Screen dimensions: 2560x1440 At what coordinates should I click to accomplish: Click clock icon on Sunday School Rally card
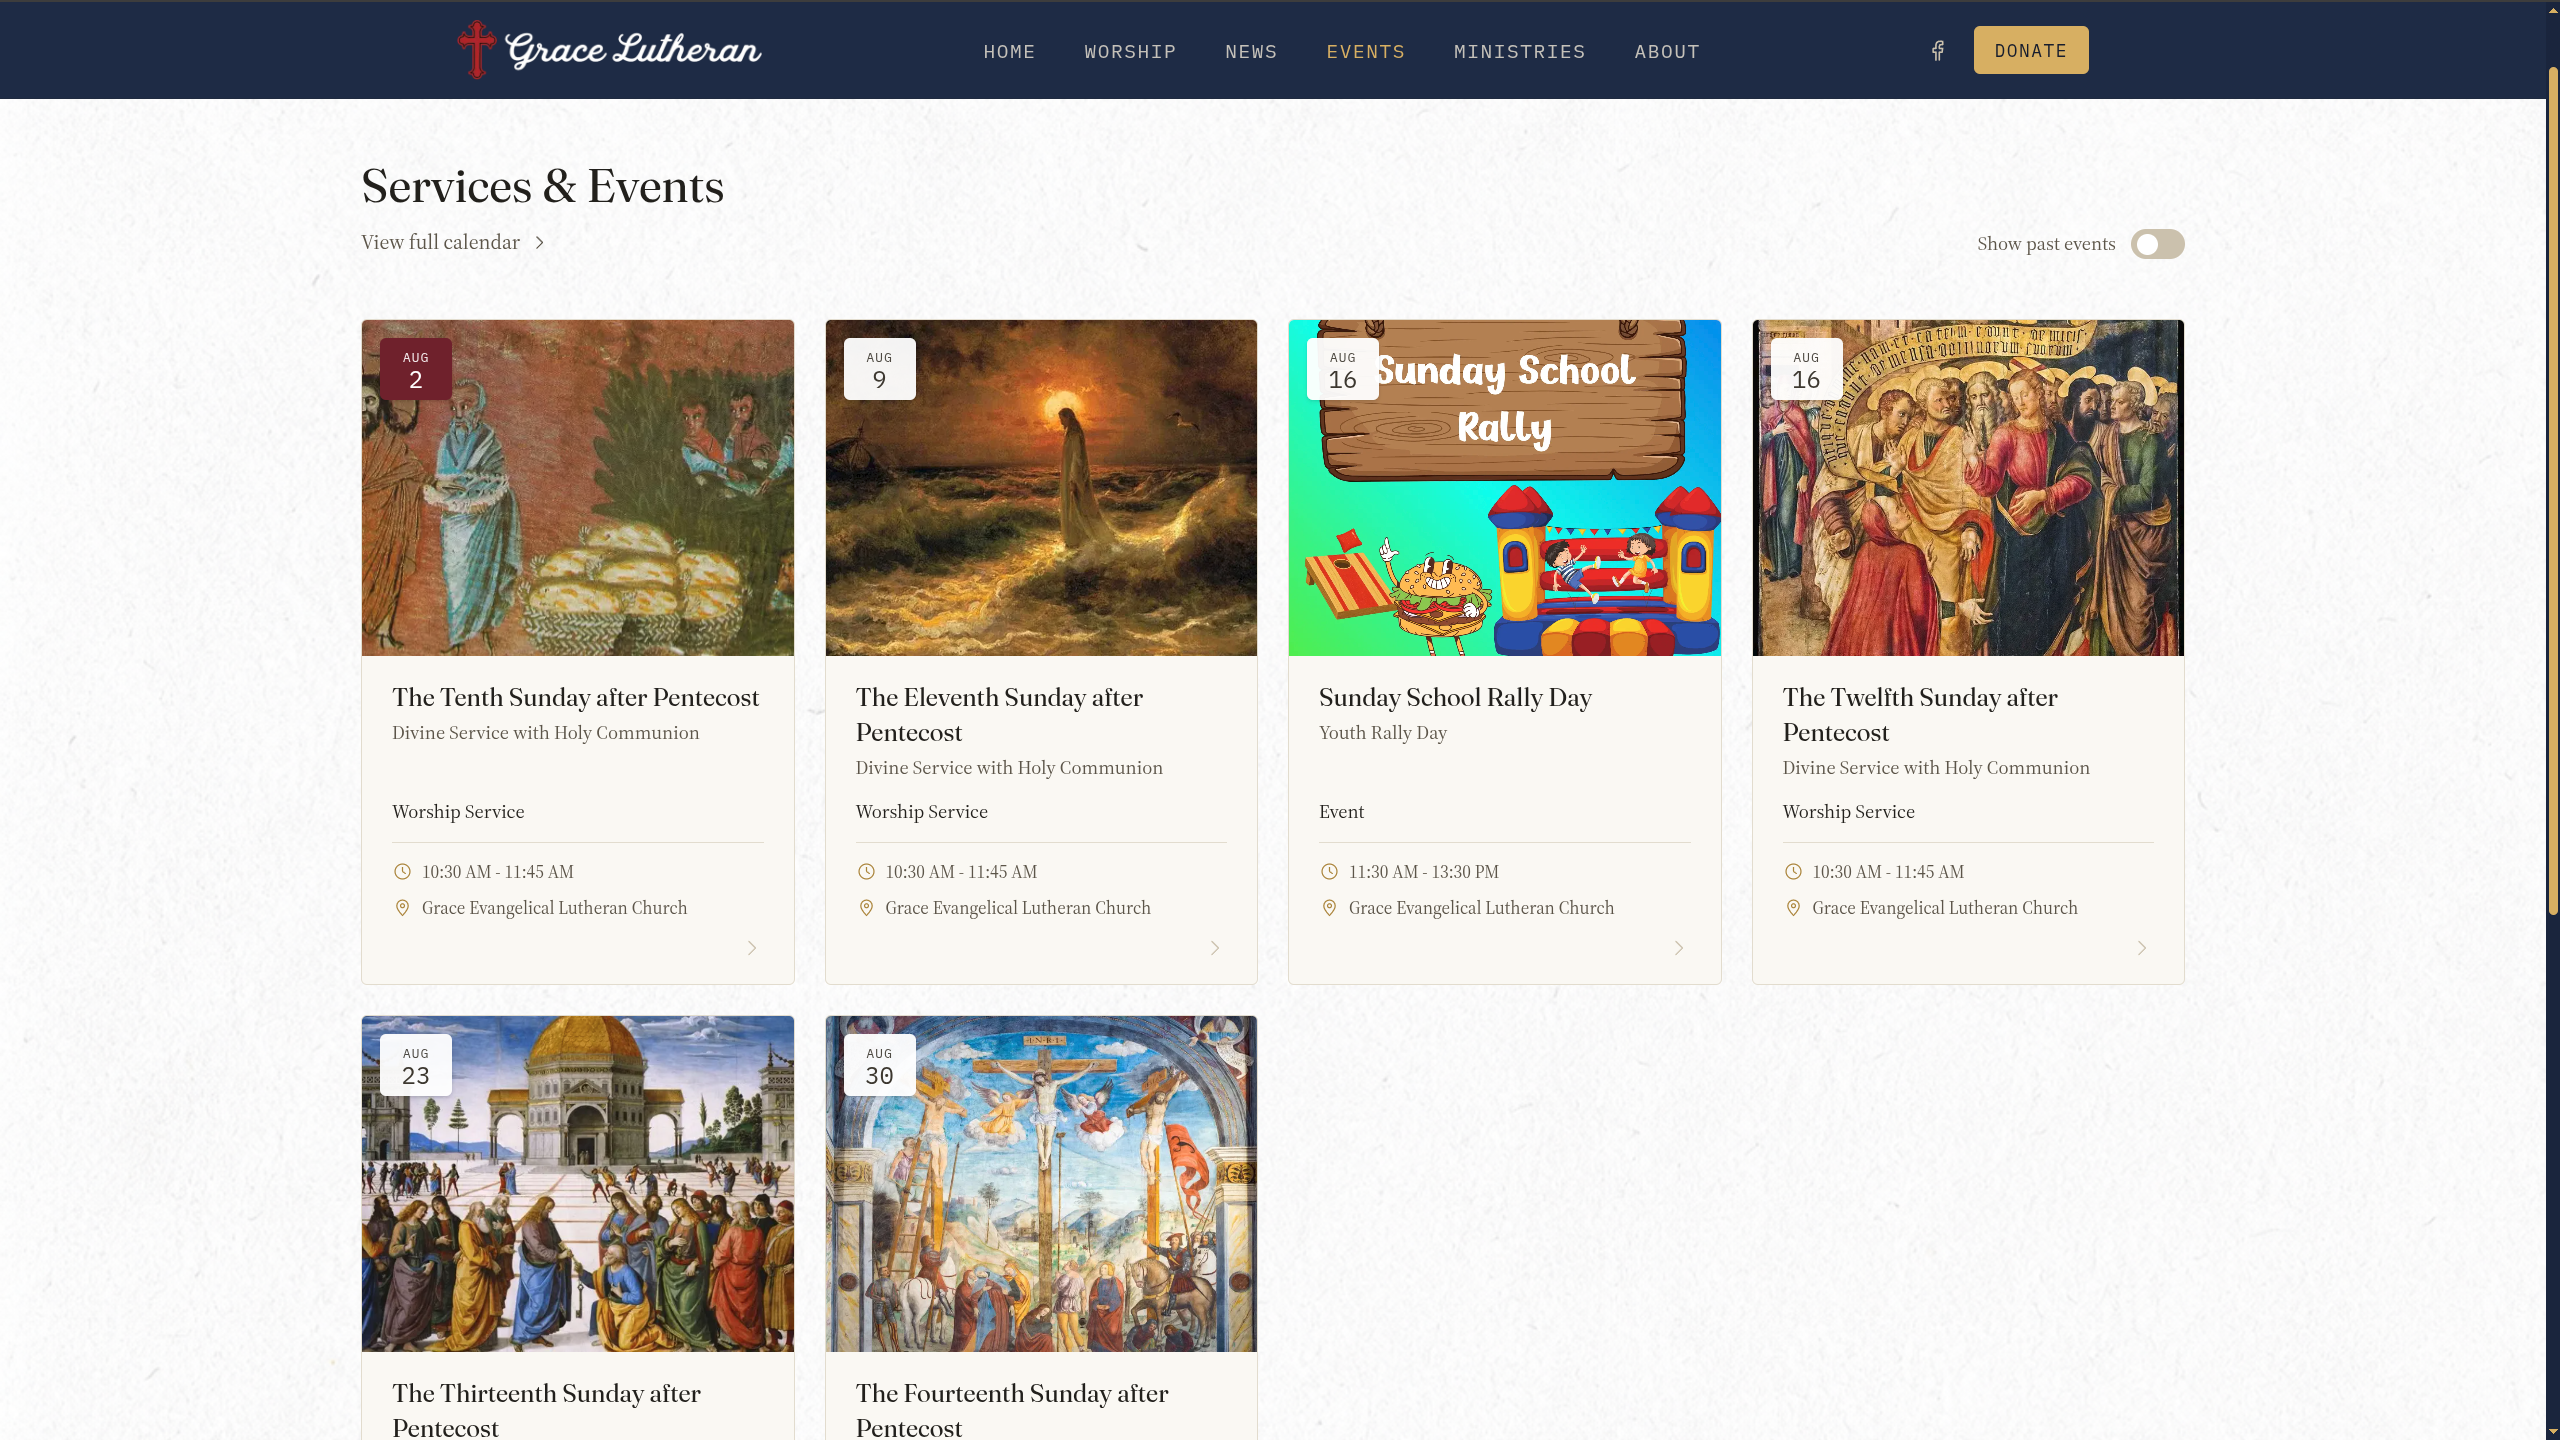[1329, 872]
